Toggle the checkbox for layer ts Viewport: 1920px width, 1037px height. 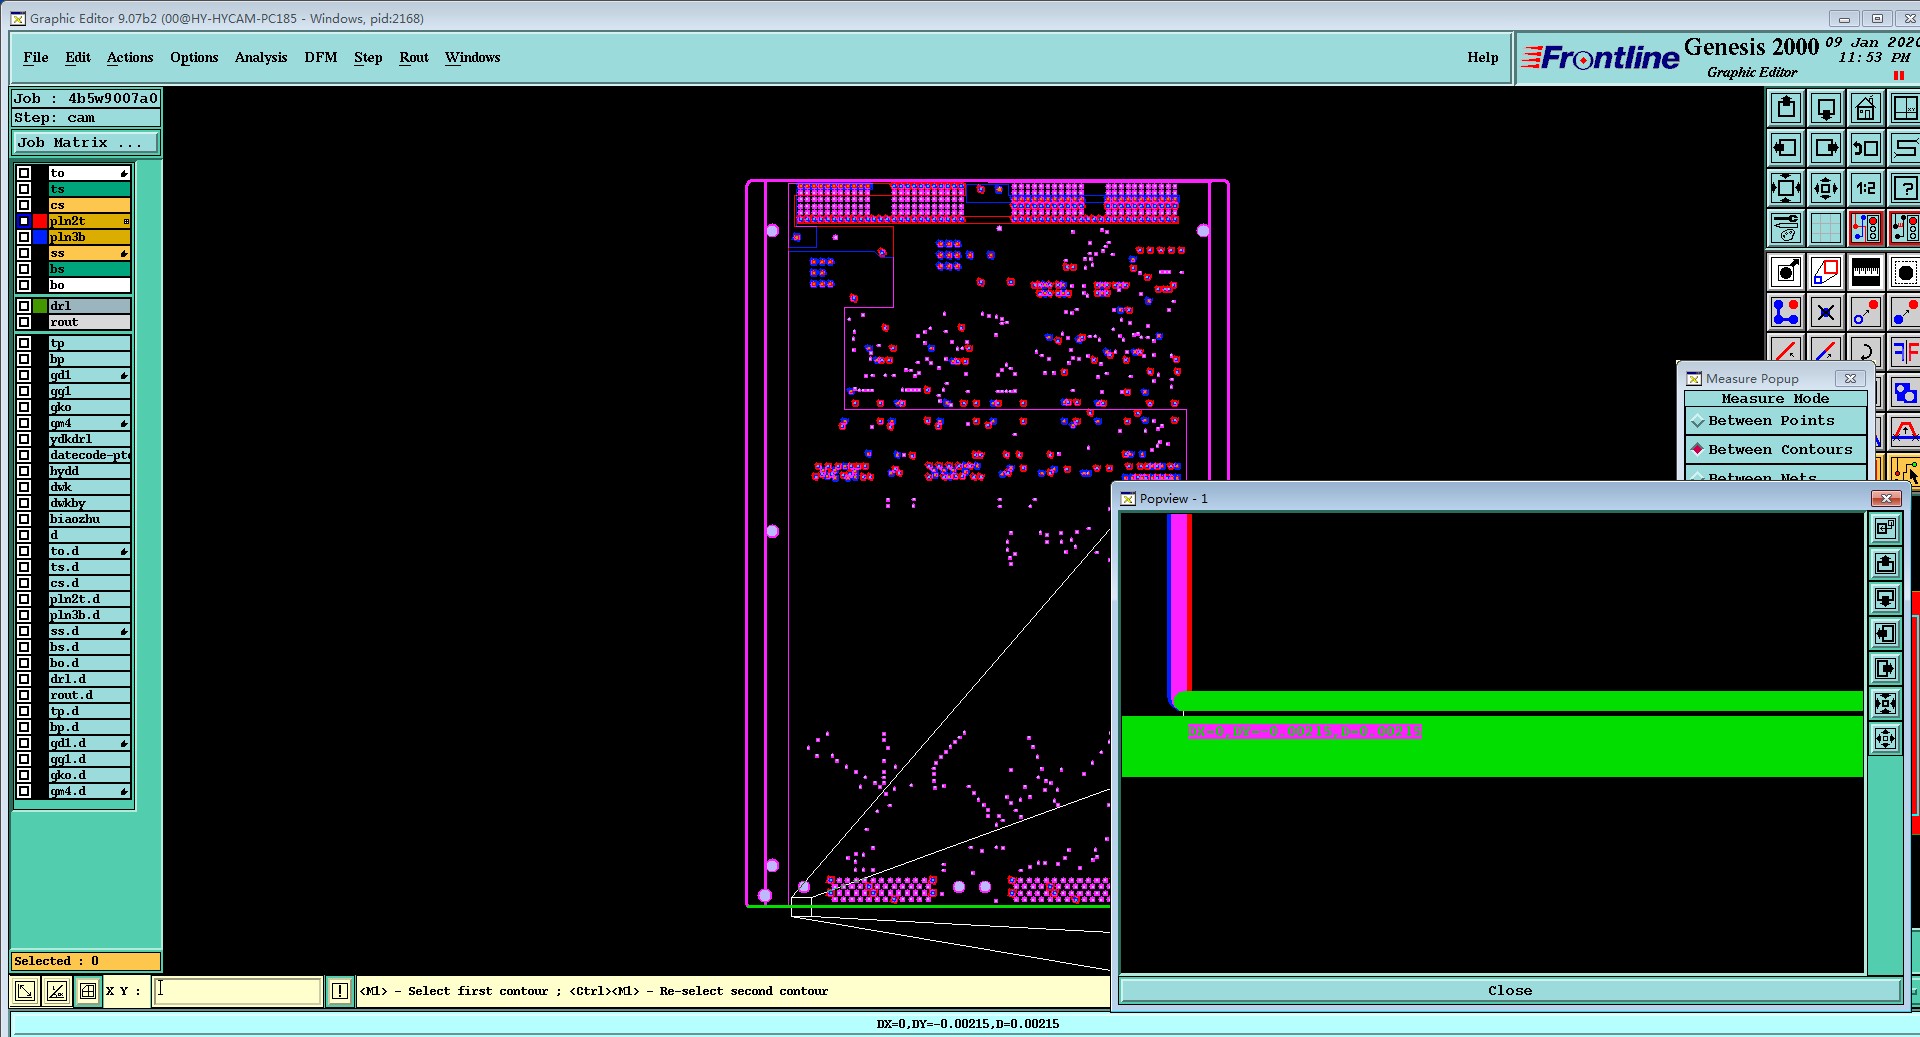(x=24, y=189)
